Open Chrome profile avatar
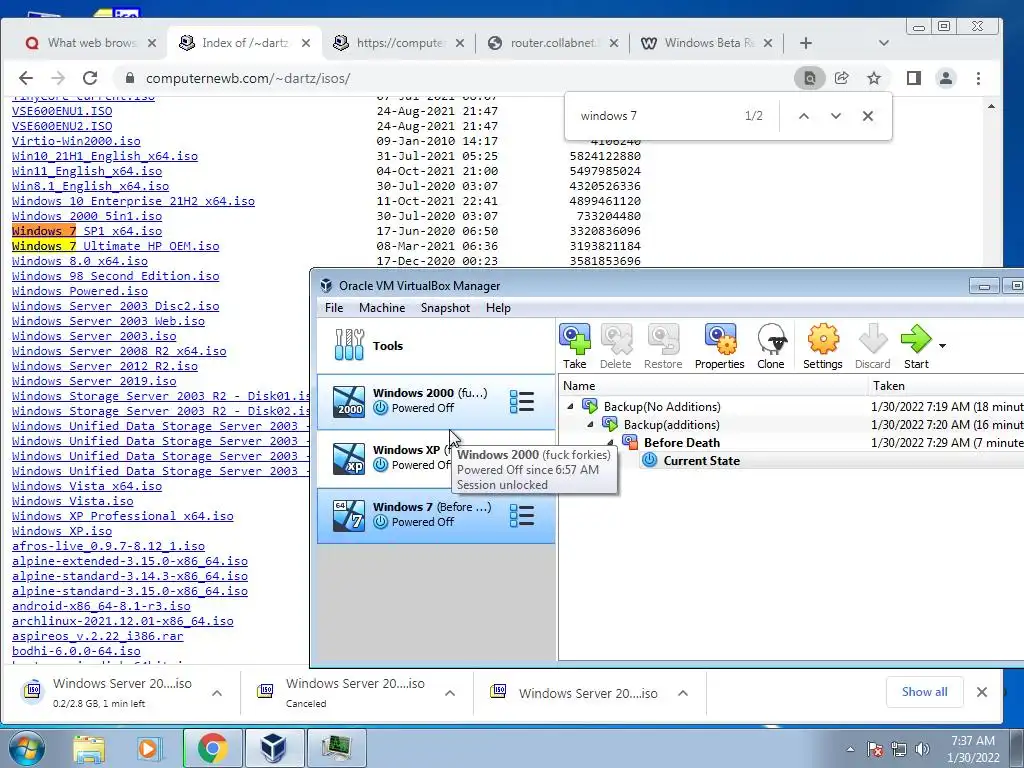This screenshot has width=1024, height=768. coord(946,78)
